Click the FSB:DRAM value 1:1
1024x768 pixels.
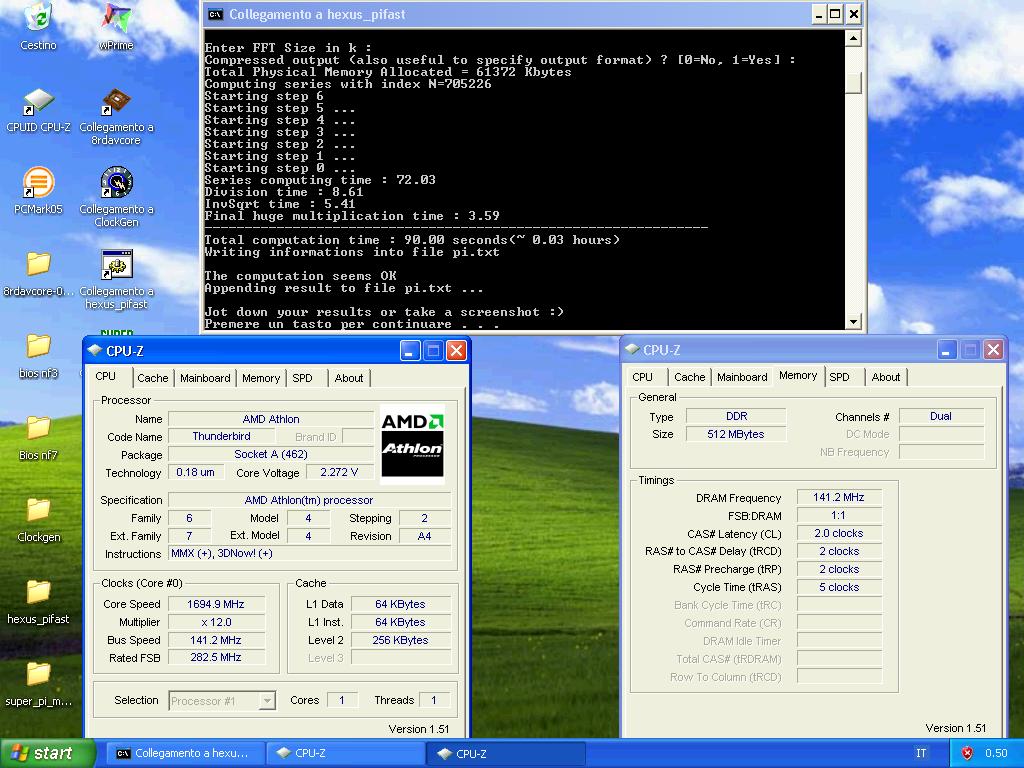[x=839, y=515]
